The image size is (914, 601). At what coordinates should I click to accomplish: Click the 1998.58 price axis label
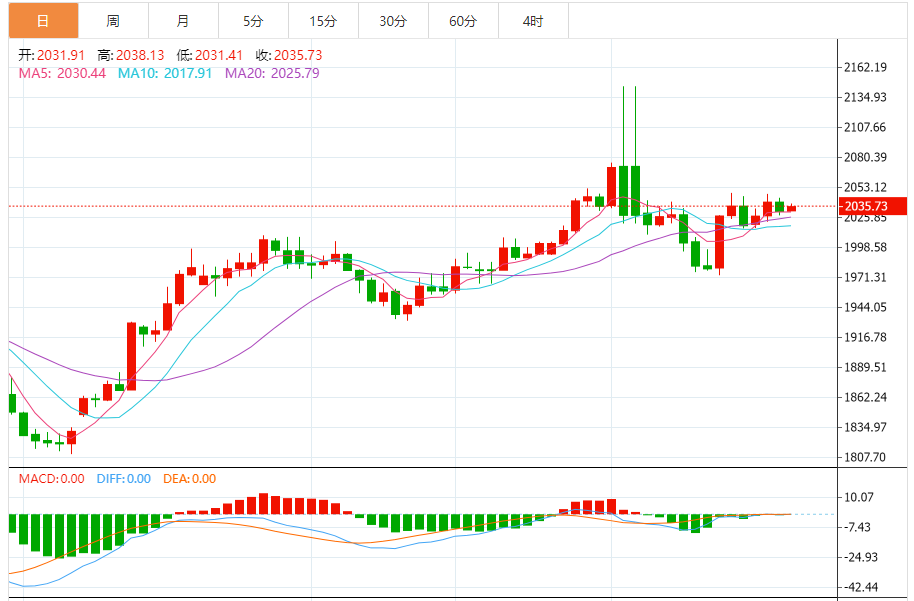point(865,247)
